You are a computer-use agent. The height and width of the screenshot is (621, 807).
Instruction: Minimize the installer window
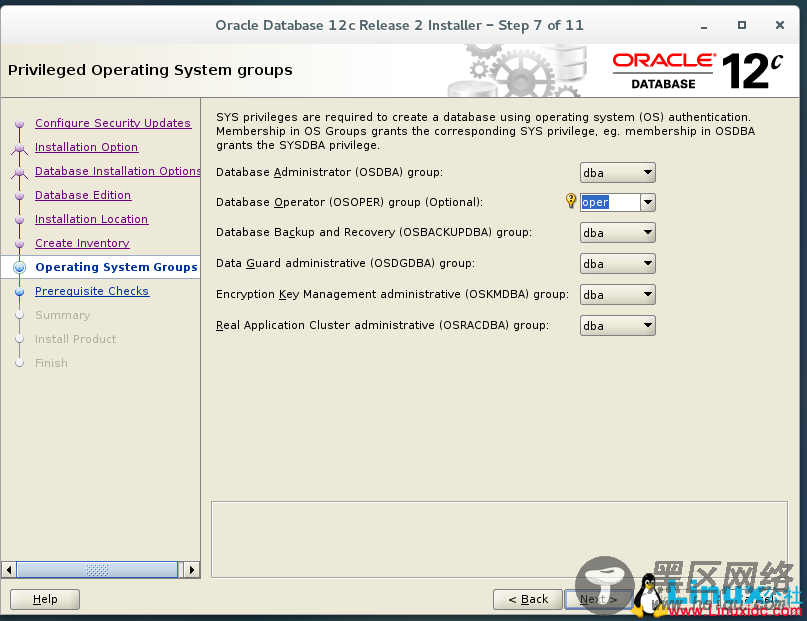(x=704, y=26)
